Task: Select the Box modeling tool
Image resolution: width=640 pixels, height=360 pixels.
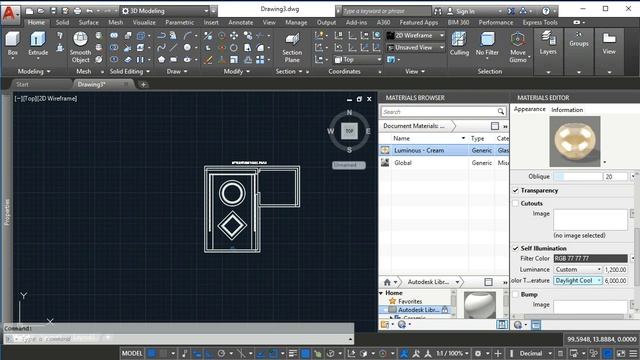Action: [12, 44]
